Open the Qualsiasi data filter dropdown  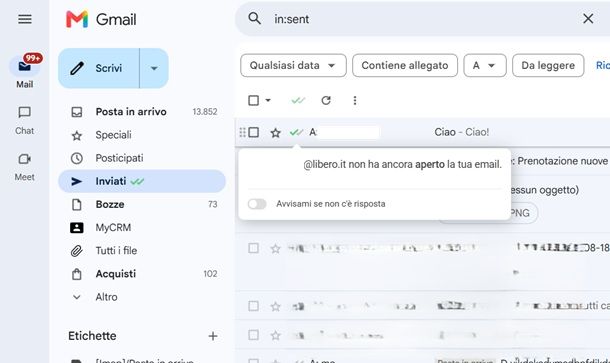293,65
